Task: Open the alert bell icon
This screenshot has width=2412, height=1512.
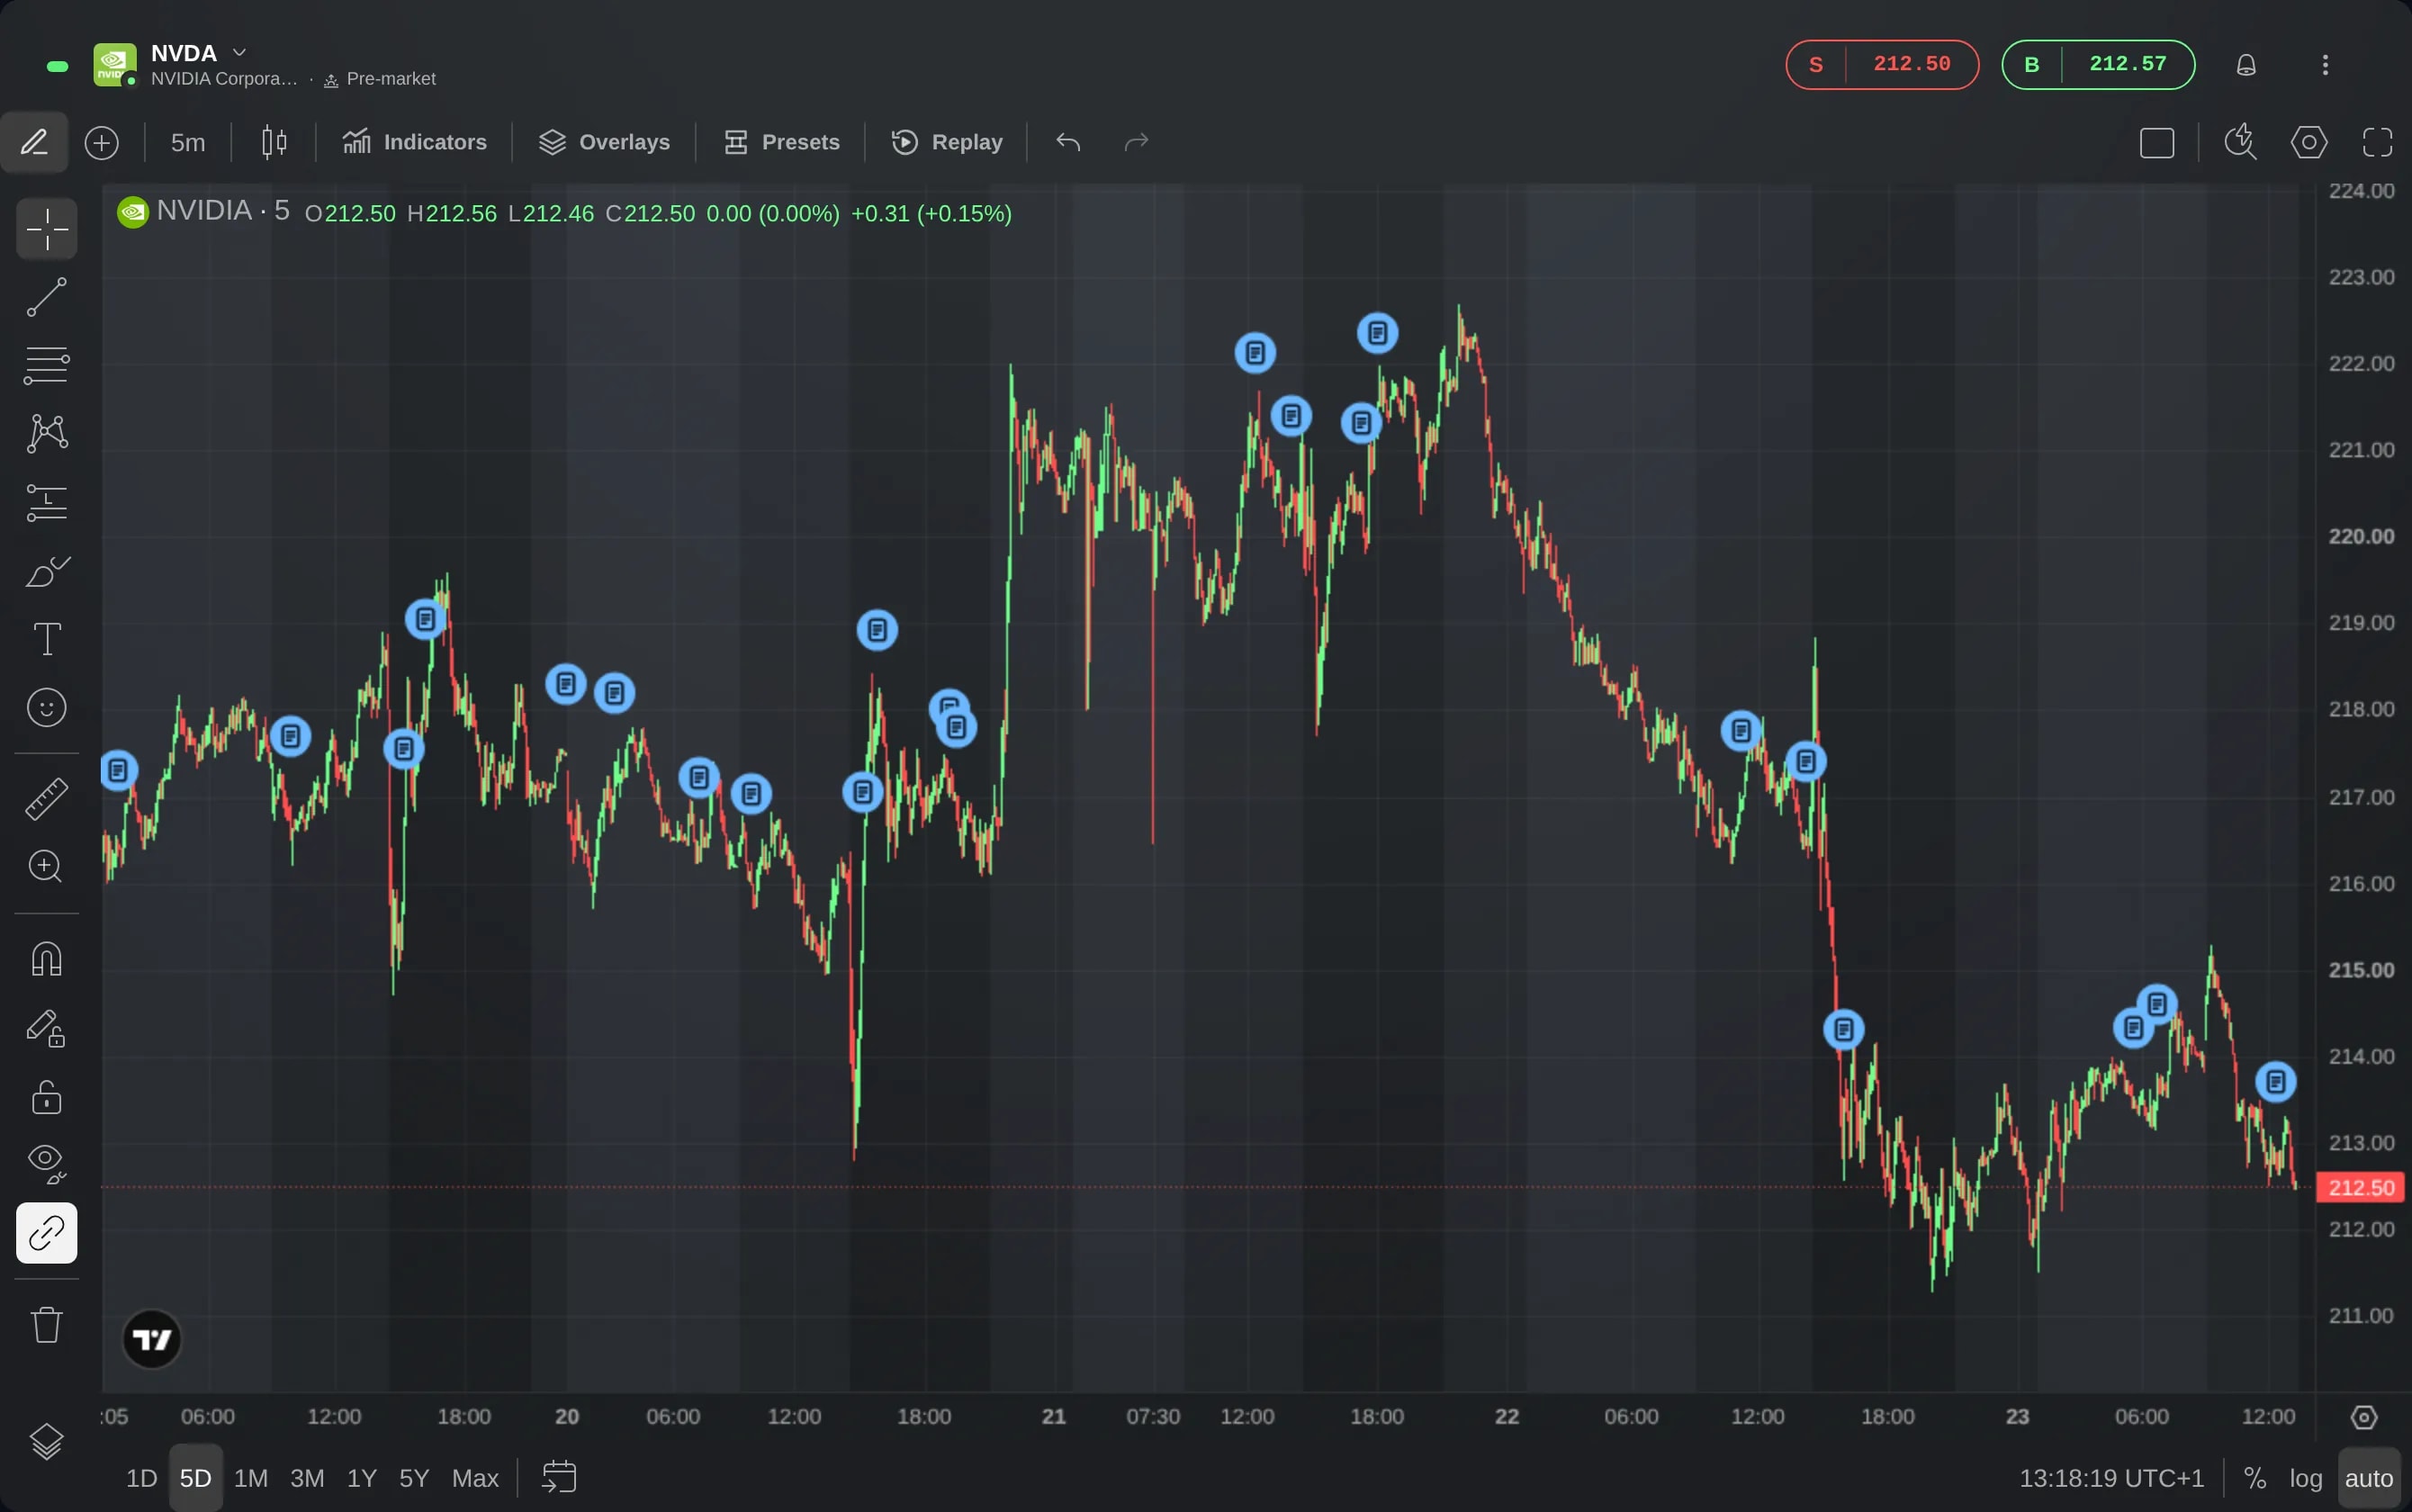Action: [2246, 65]
